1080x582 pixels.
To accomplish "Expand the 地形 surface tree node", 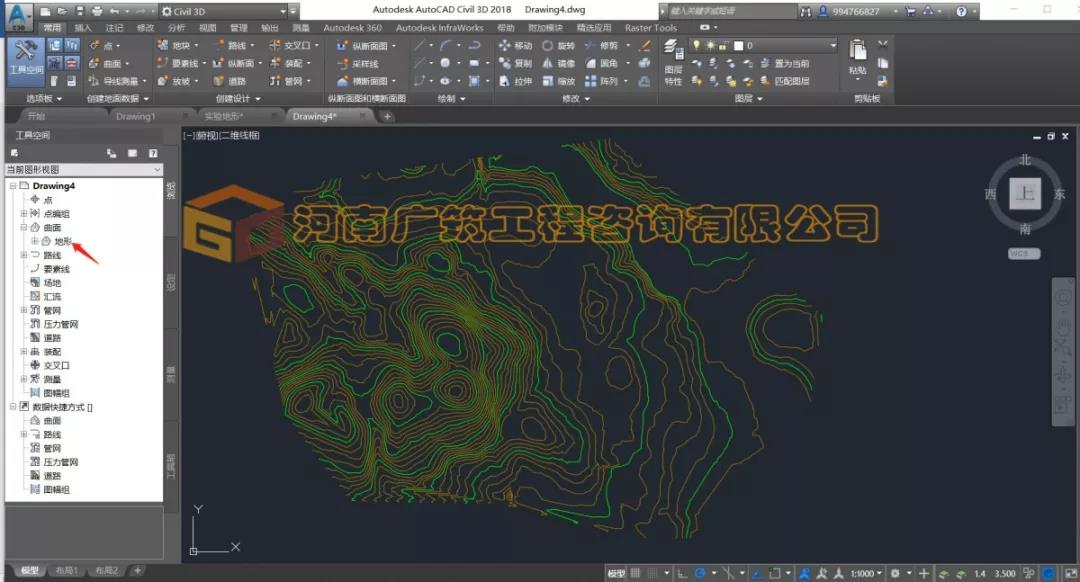I will pyautogui.click(x=34, y=241).
